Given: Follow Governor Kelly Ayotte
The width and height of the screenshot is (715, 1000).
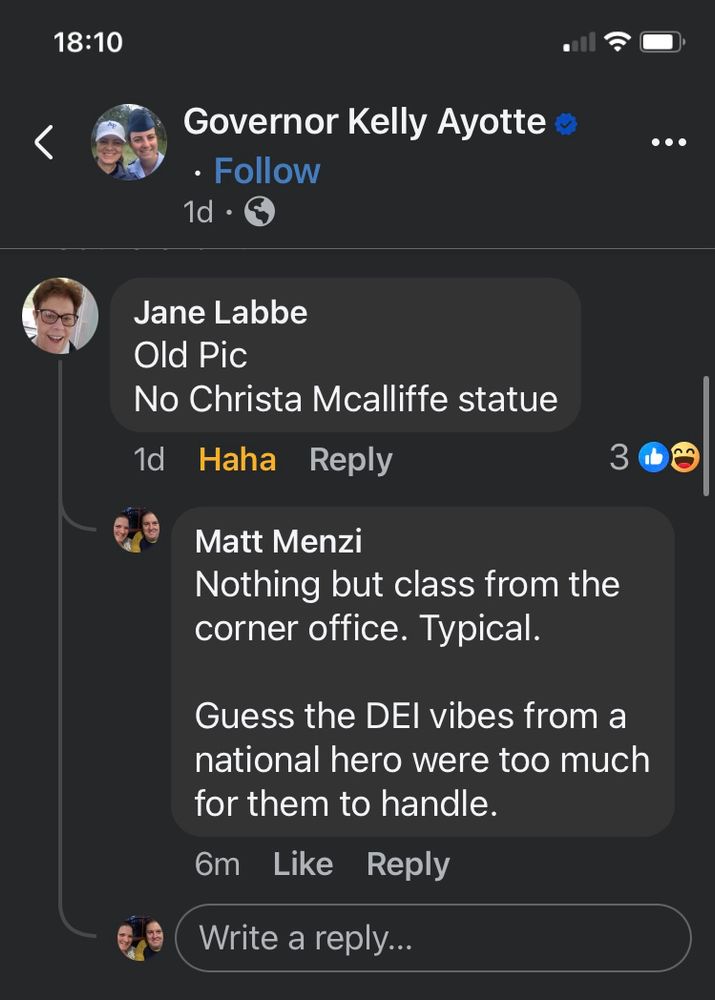Looking at the screenshot, I should (266, 171).
